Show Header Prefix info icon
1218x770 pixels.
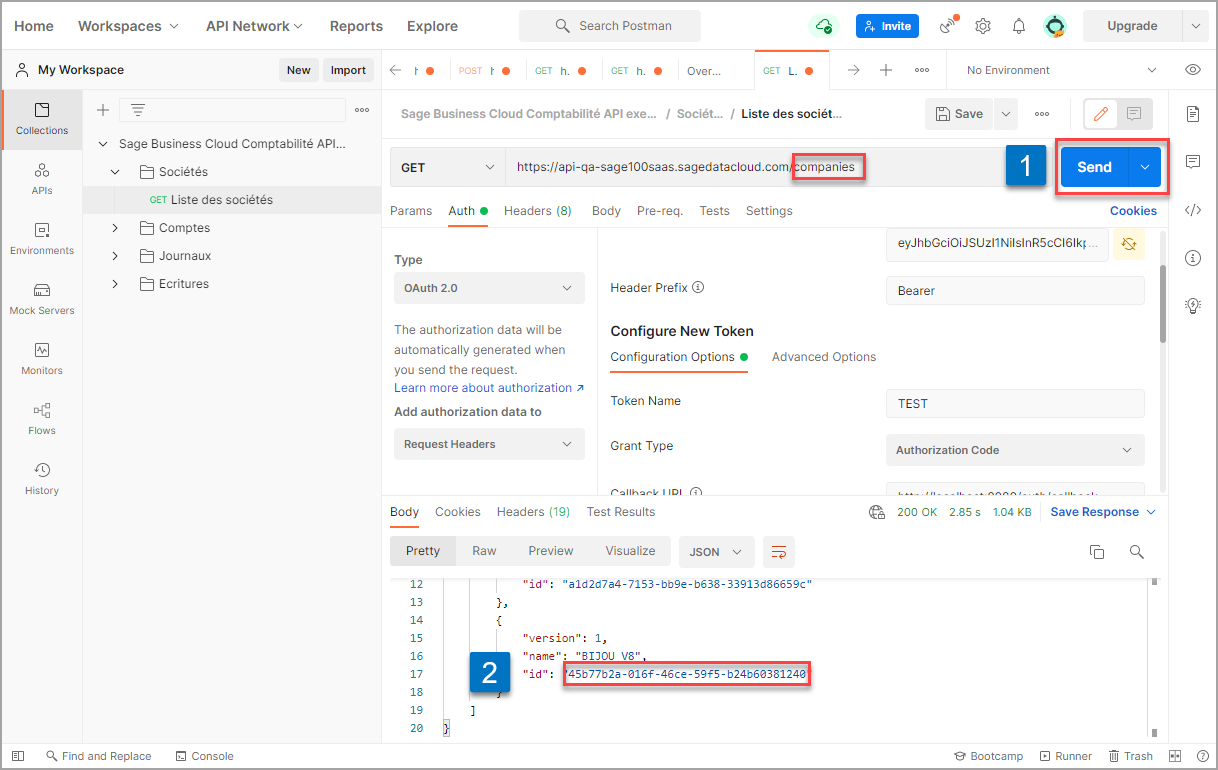[x=698, y=287]
